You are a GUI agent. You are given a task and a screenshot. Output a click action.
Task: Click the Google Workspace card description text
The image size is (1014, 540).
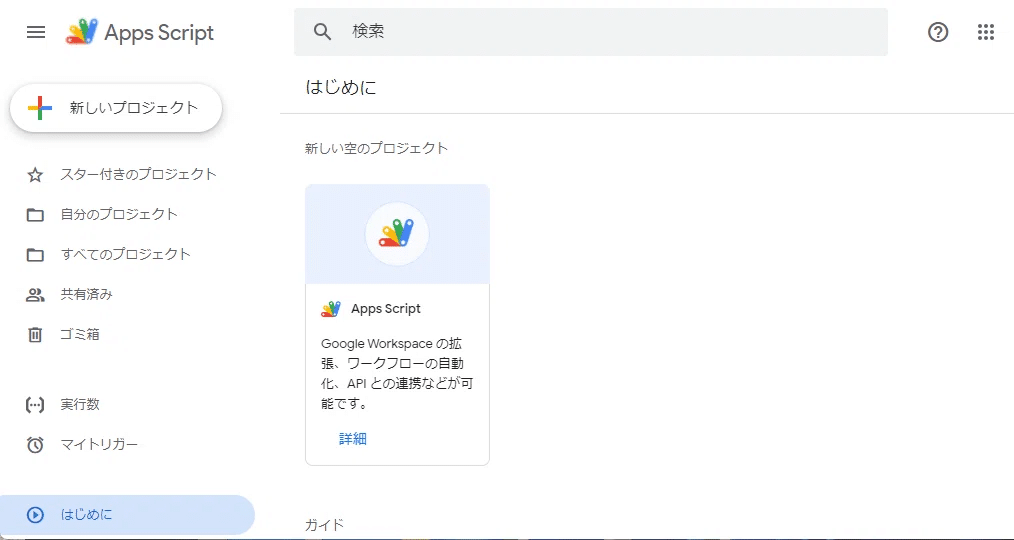(397, 374)
